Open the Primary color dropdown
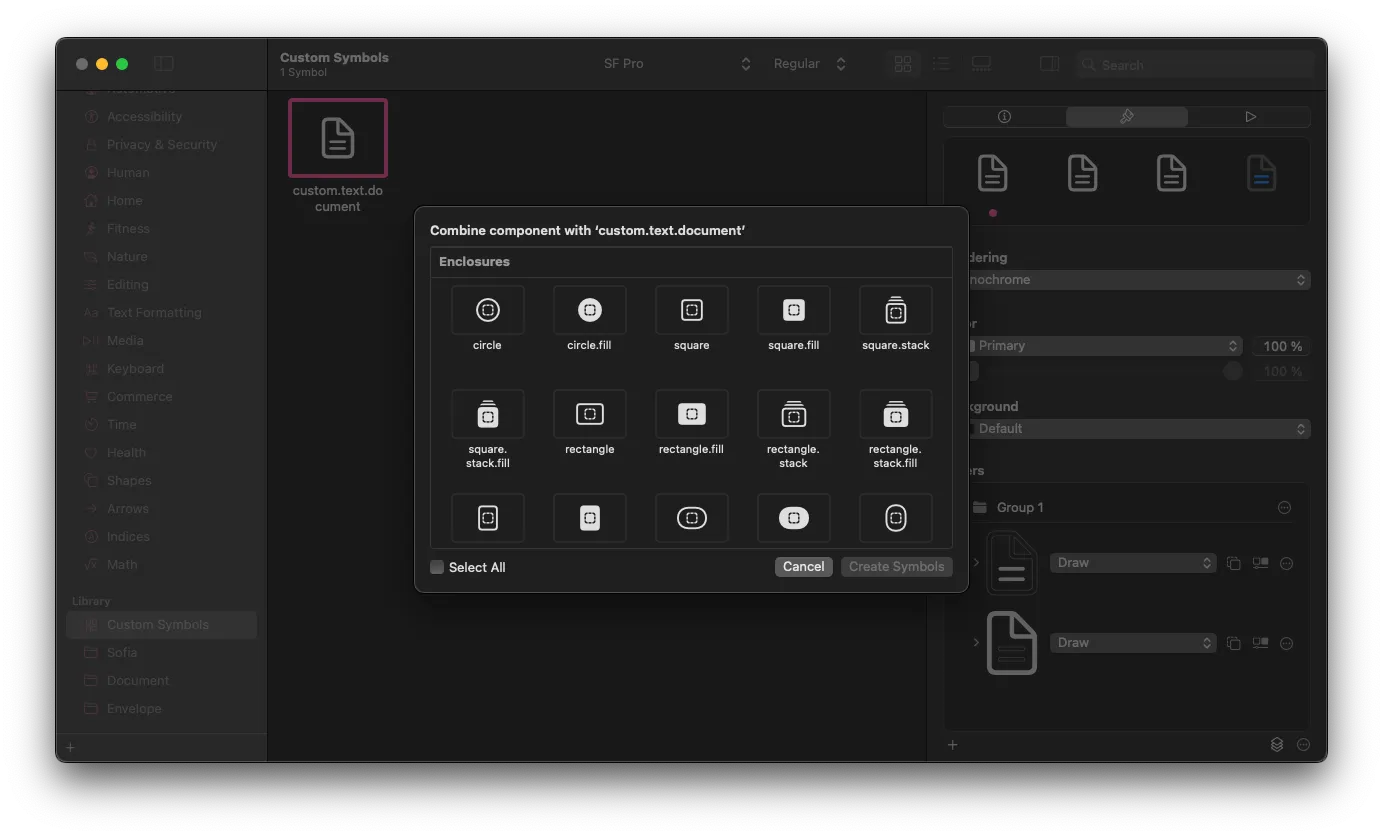The image size is (1383, 836). (1104, 346)
